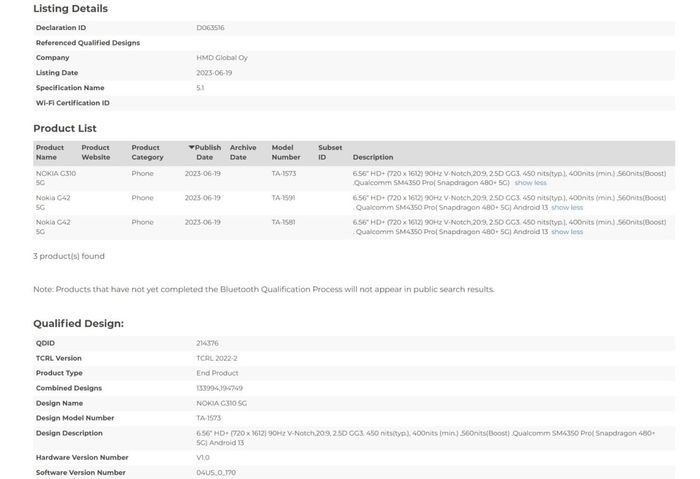
Task: Select Hardware Version Number value V1.0
Action: (203, 458)
